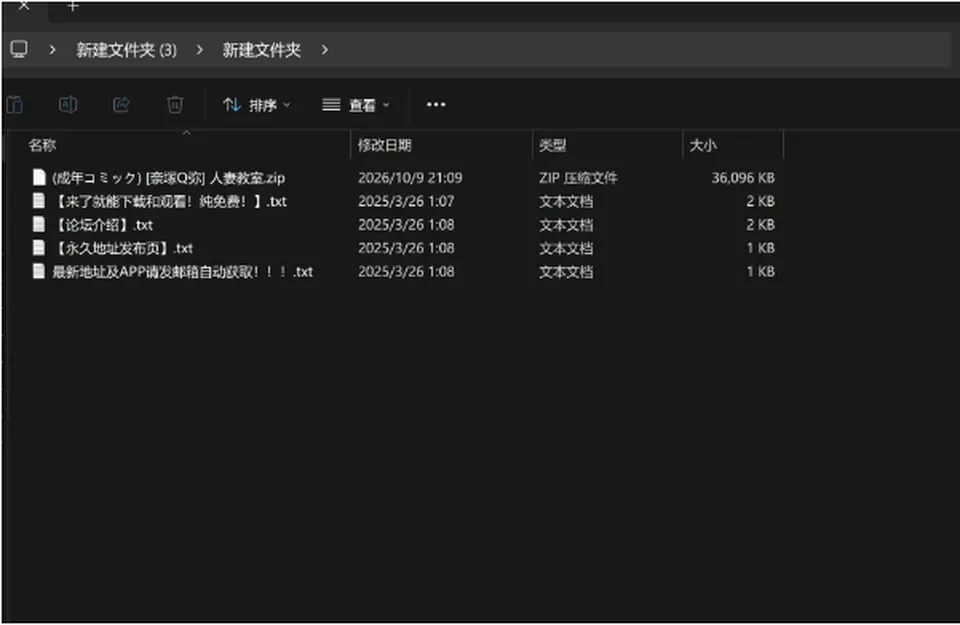Click the 2 KB size of 【论坛介绍】.txt
This screenshot has width=960, height=625.
[760, 225]
